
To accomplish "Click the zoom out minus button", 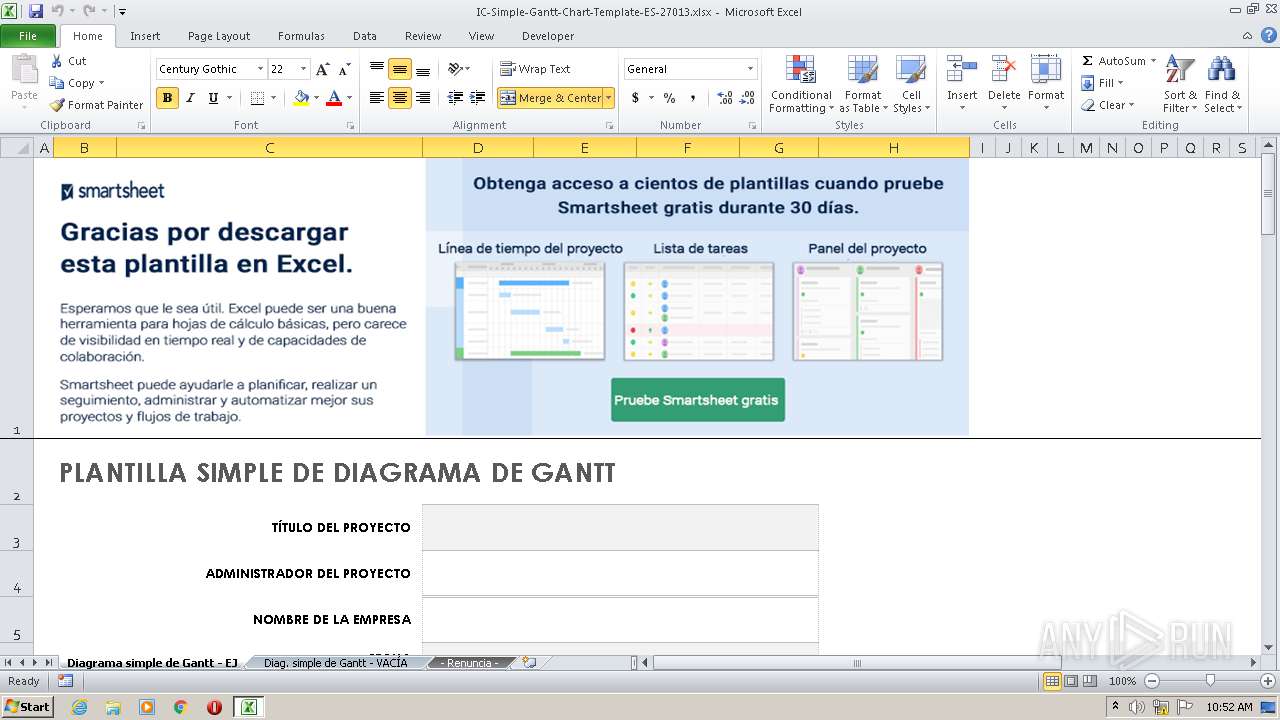I will pos(1151,681).
